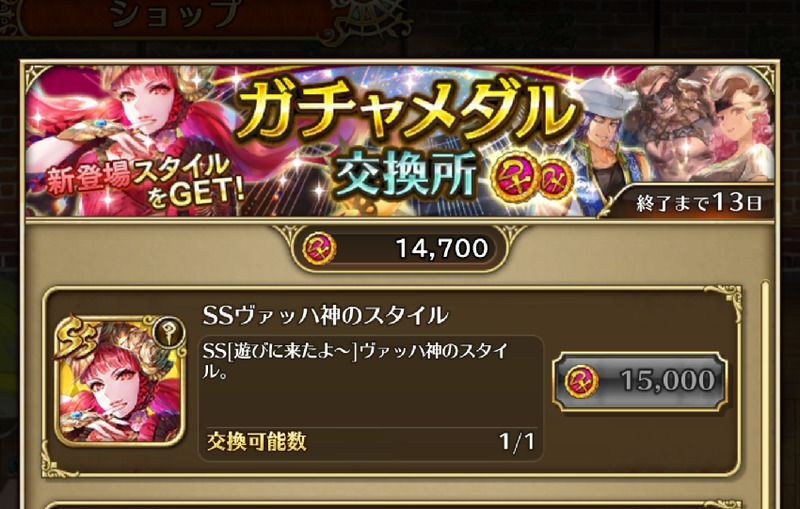The image size is (800, 509).
Task: Tap the item description box text
Action: pos(355,361)
